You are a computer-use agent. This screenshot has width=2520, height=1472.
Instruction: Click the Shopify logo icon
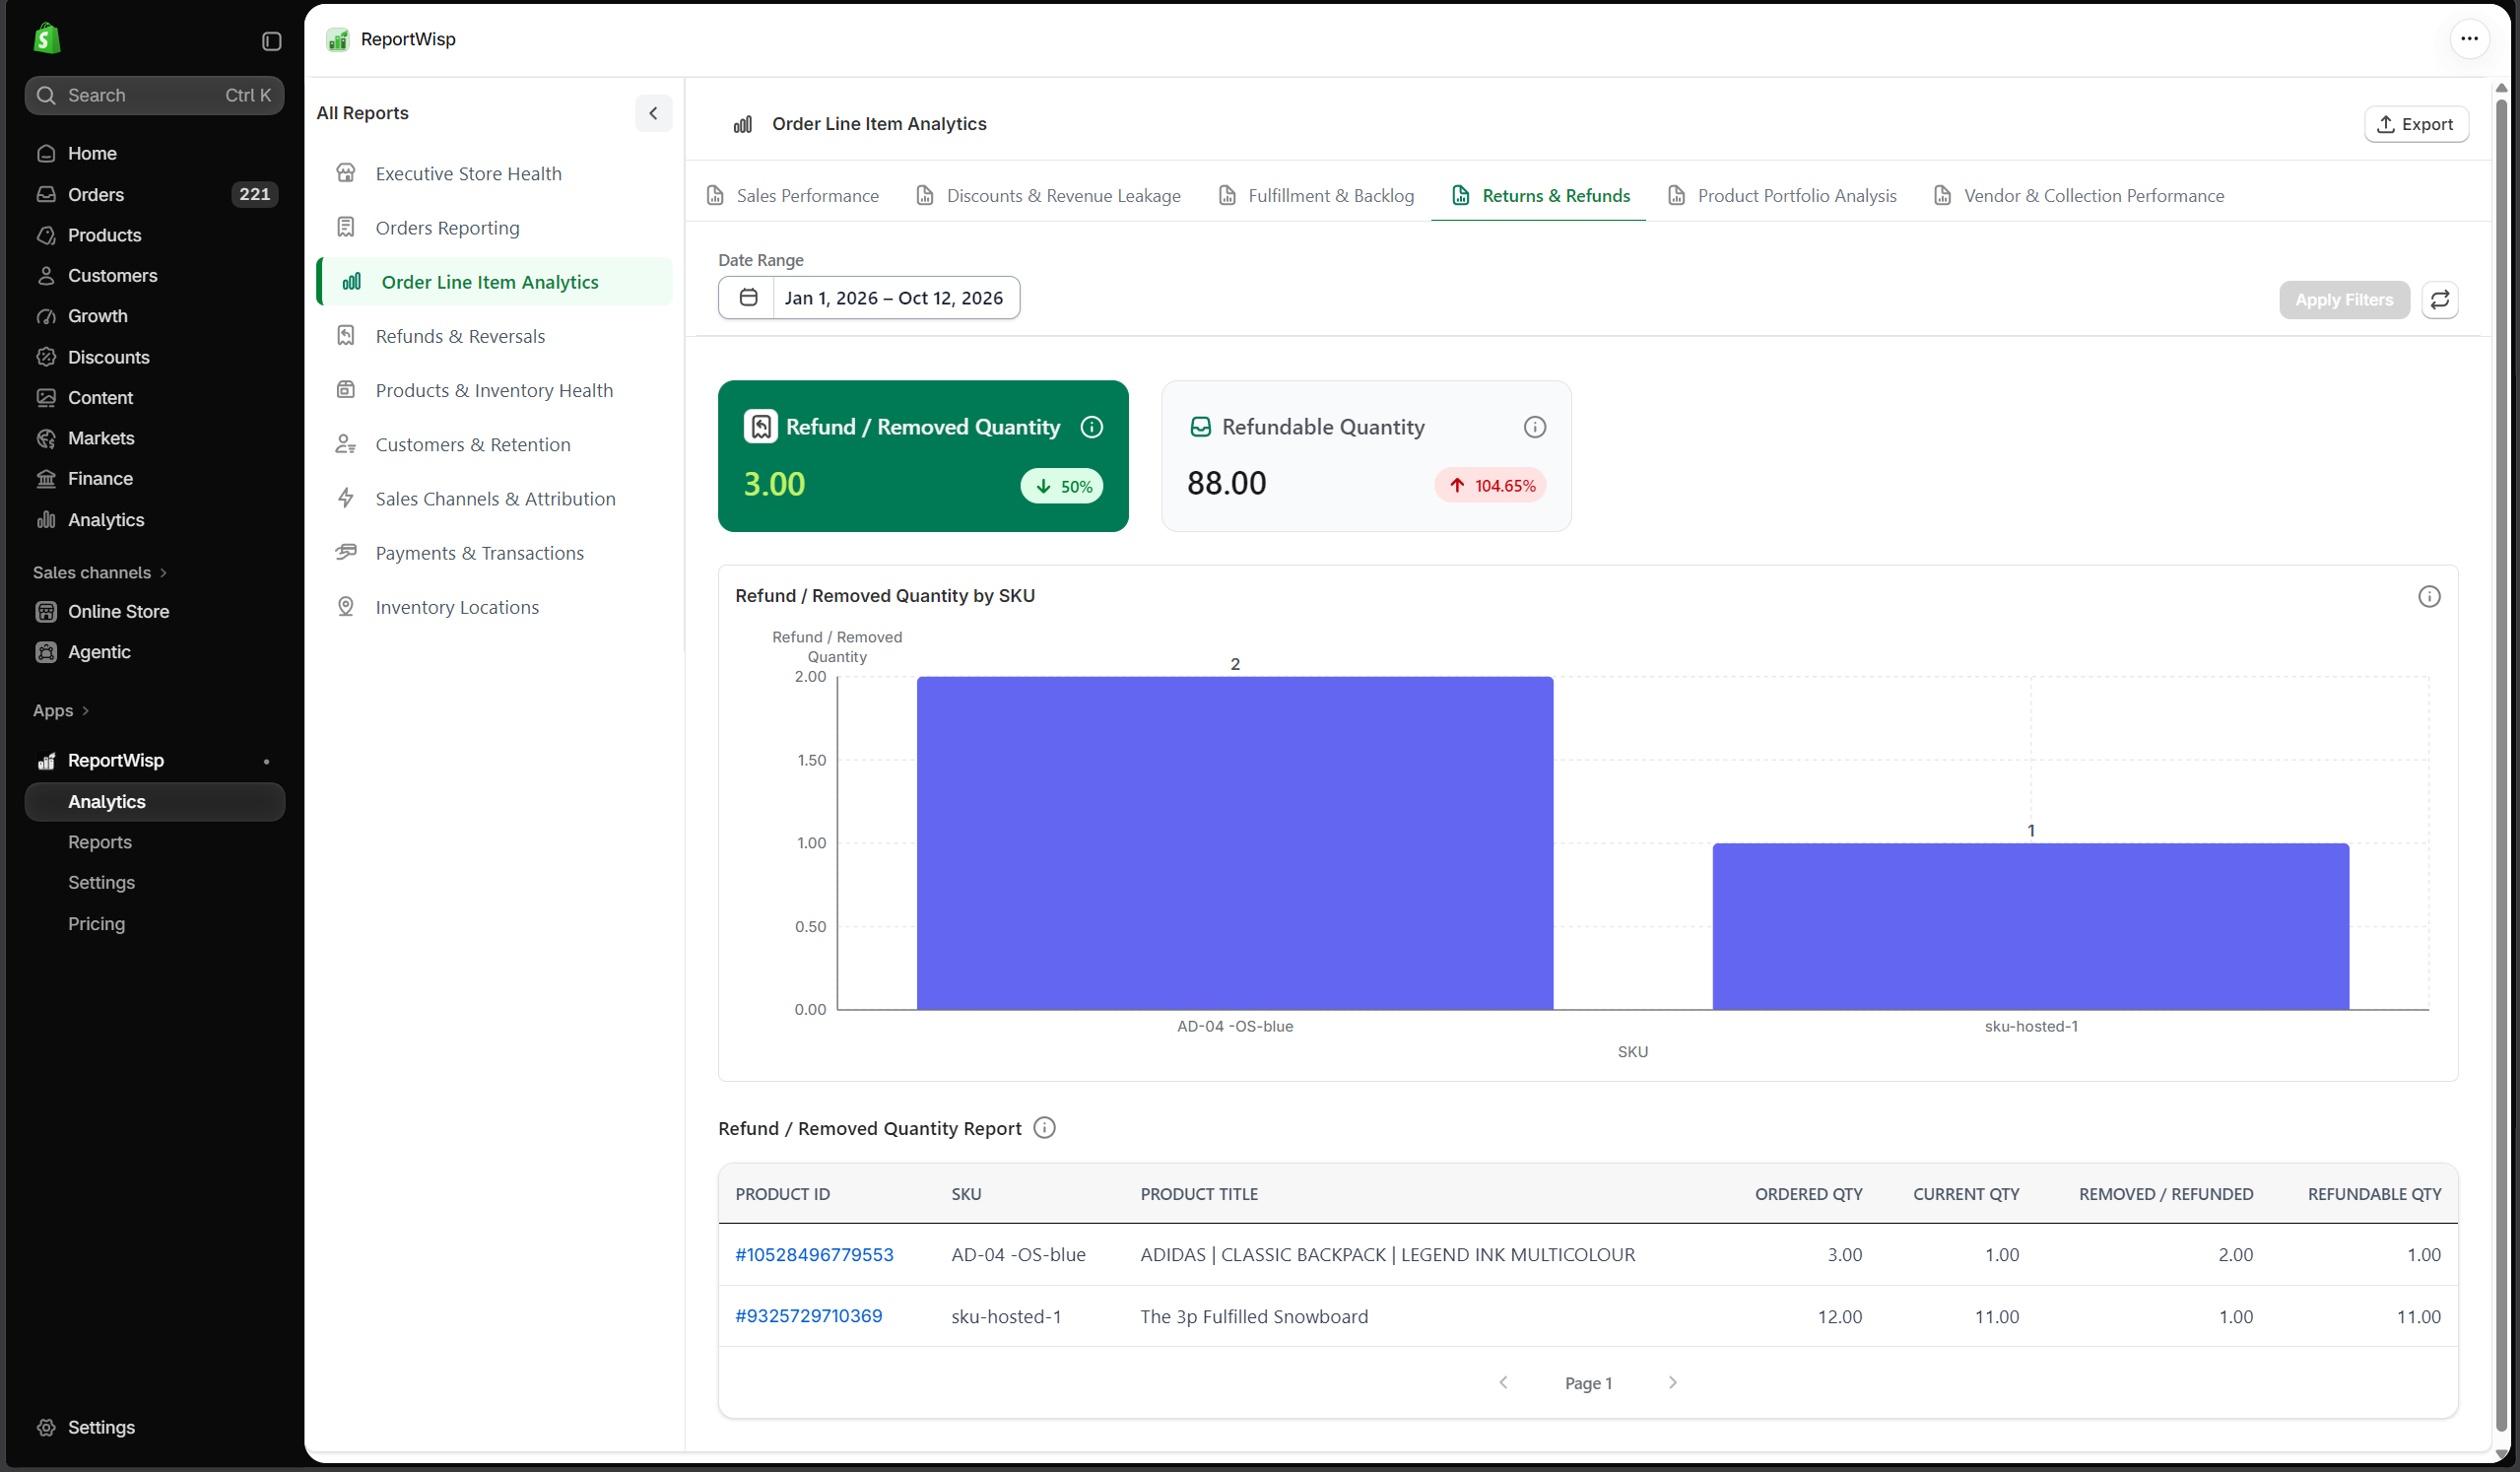point(46,39)
